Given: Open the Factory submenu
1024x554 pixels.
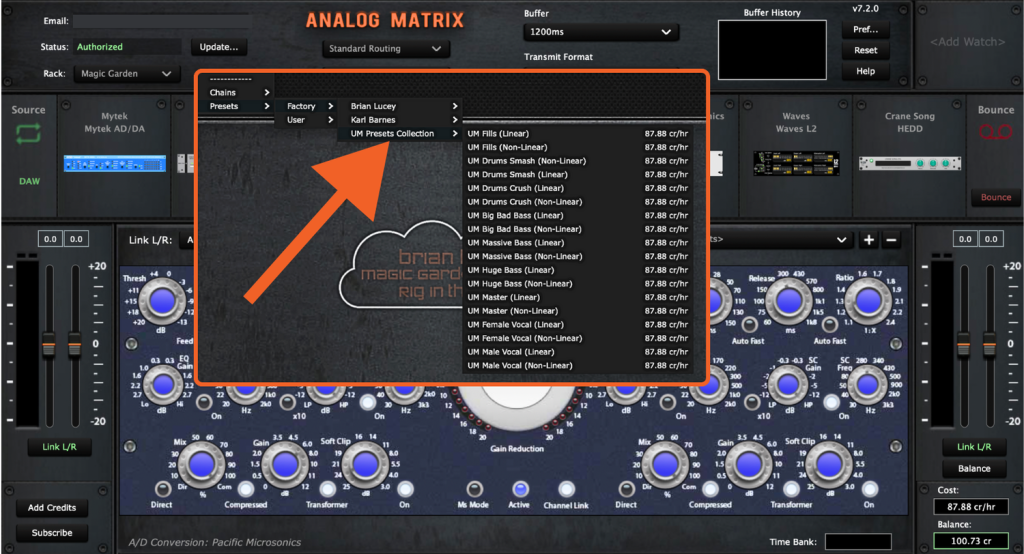Looking at the screenshot, I should coord(310,106).
